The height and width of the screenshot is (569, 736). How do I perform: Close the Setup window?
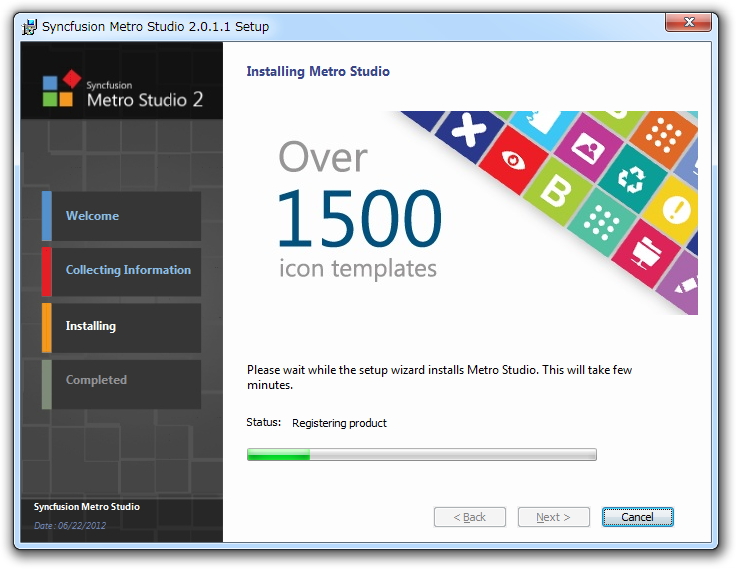coord(688,22)
